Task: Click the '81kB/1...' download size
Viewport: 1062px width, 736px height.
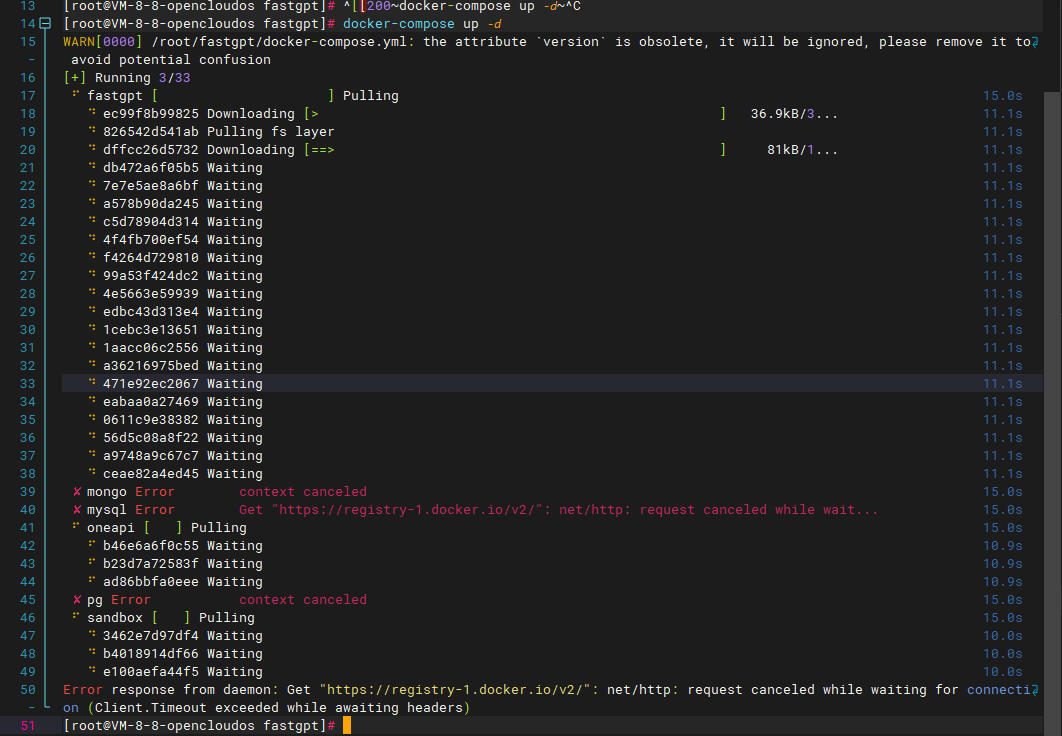Action: tap(802, 149)
